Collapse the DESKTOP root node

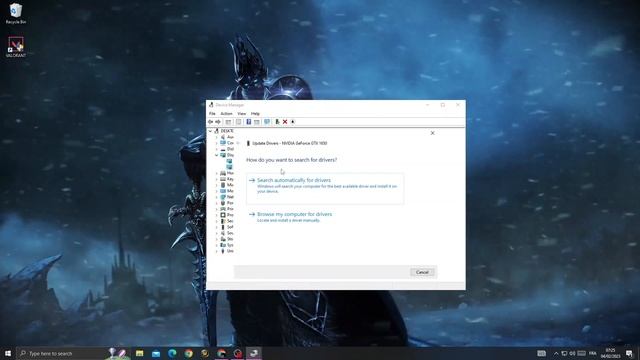(211, 131)
